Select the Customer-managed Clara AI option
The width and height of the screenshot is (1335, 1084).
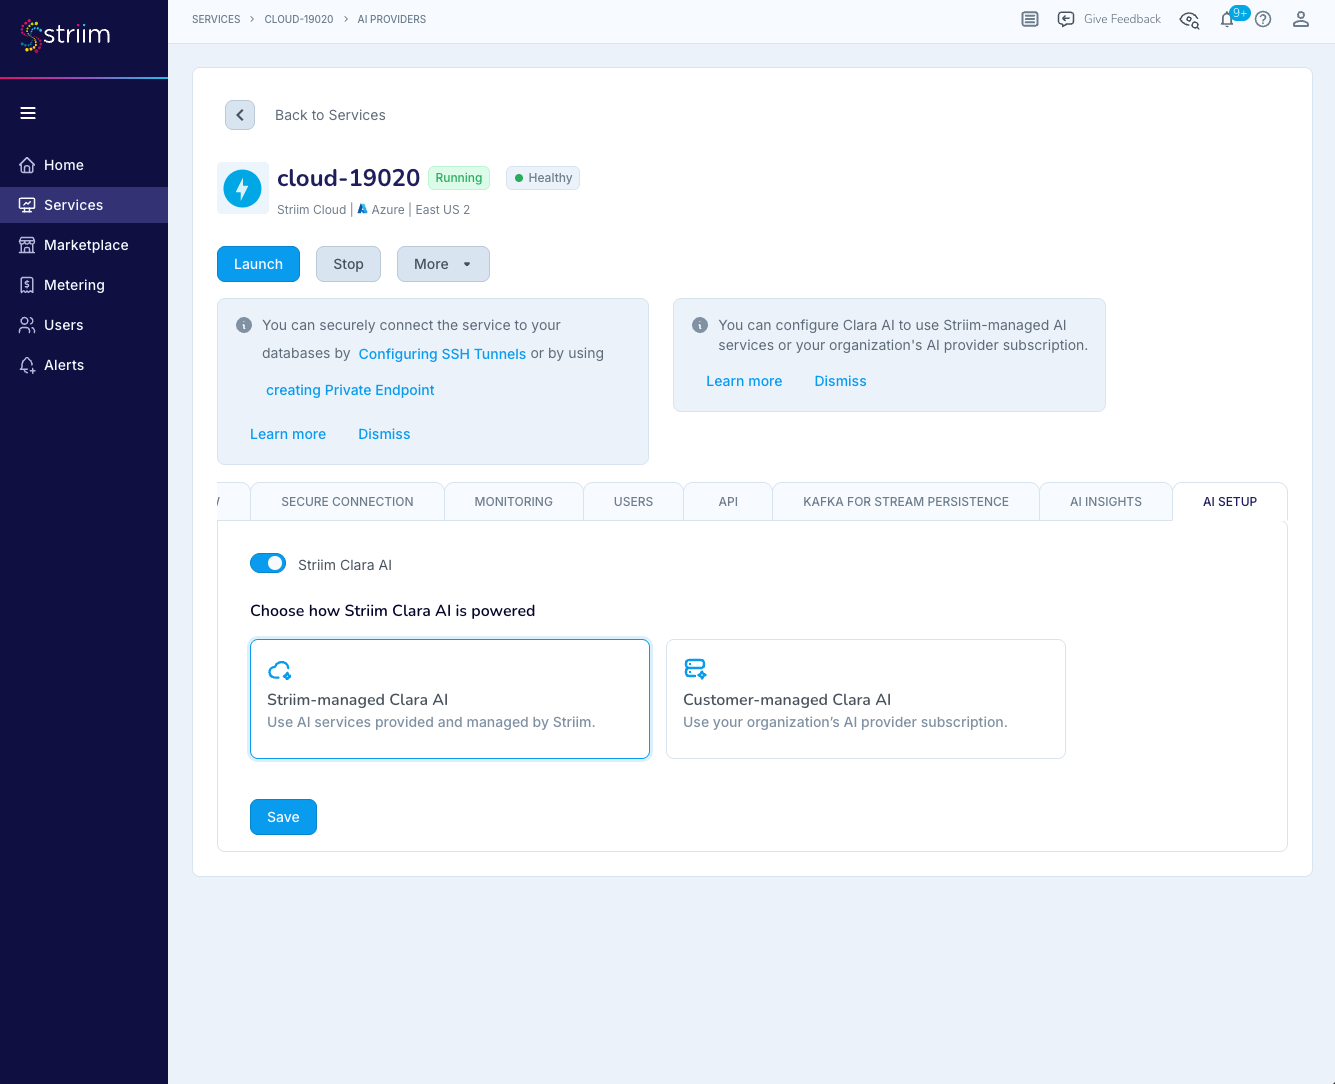pos(866,699)
